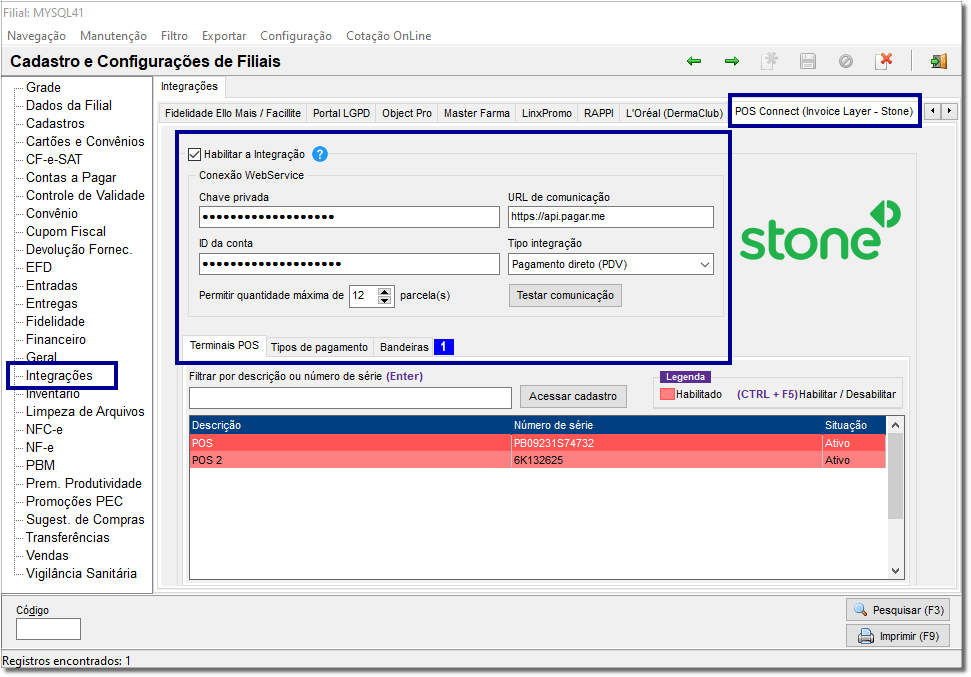Screen dimensions: 971x677
Task: Select serial number PB09231S74732 cell
Action: click(x=666, y=443)
